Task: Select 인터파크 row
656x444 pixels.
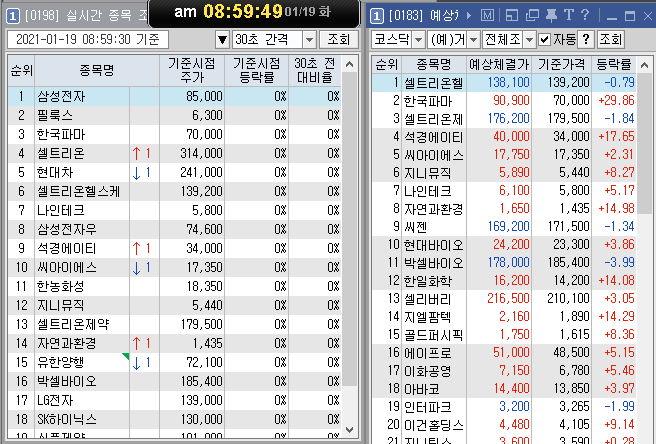Action: 504,407
